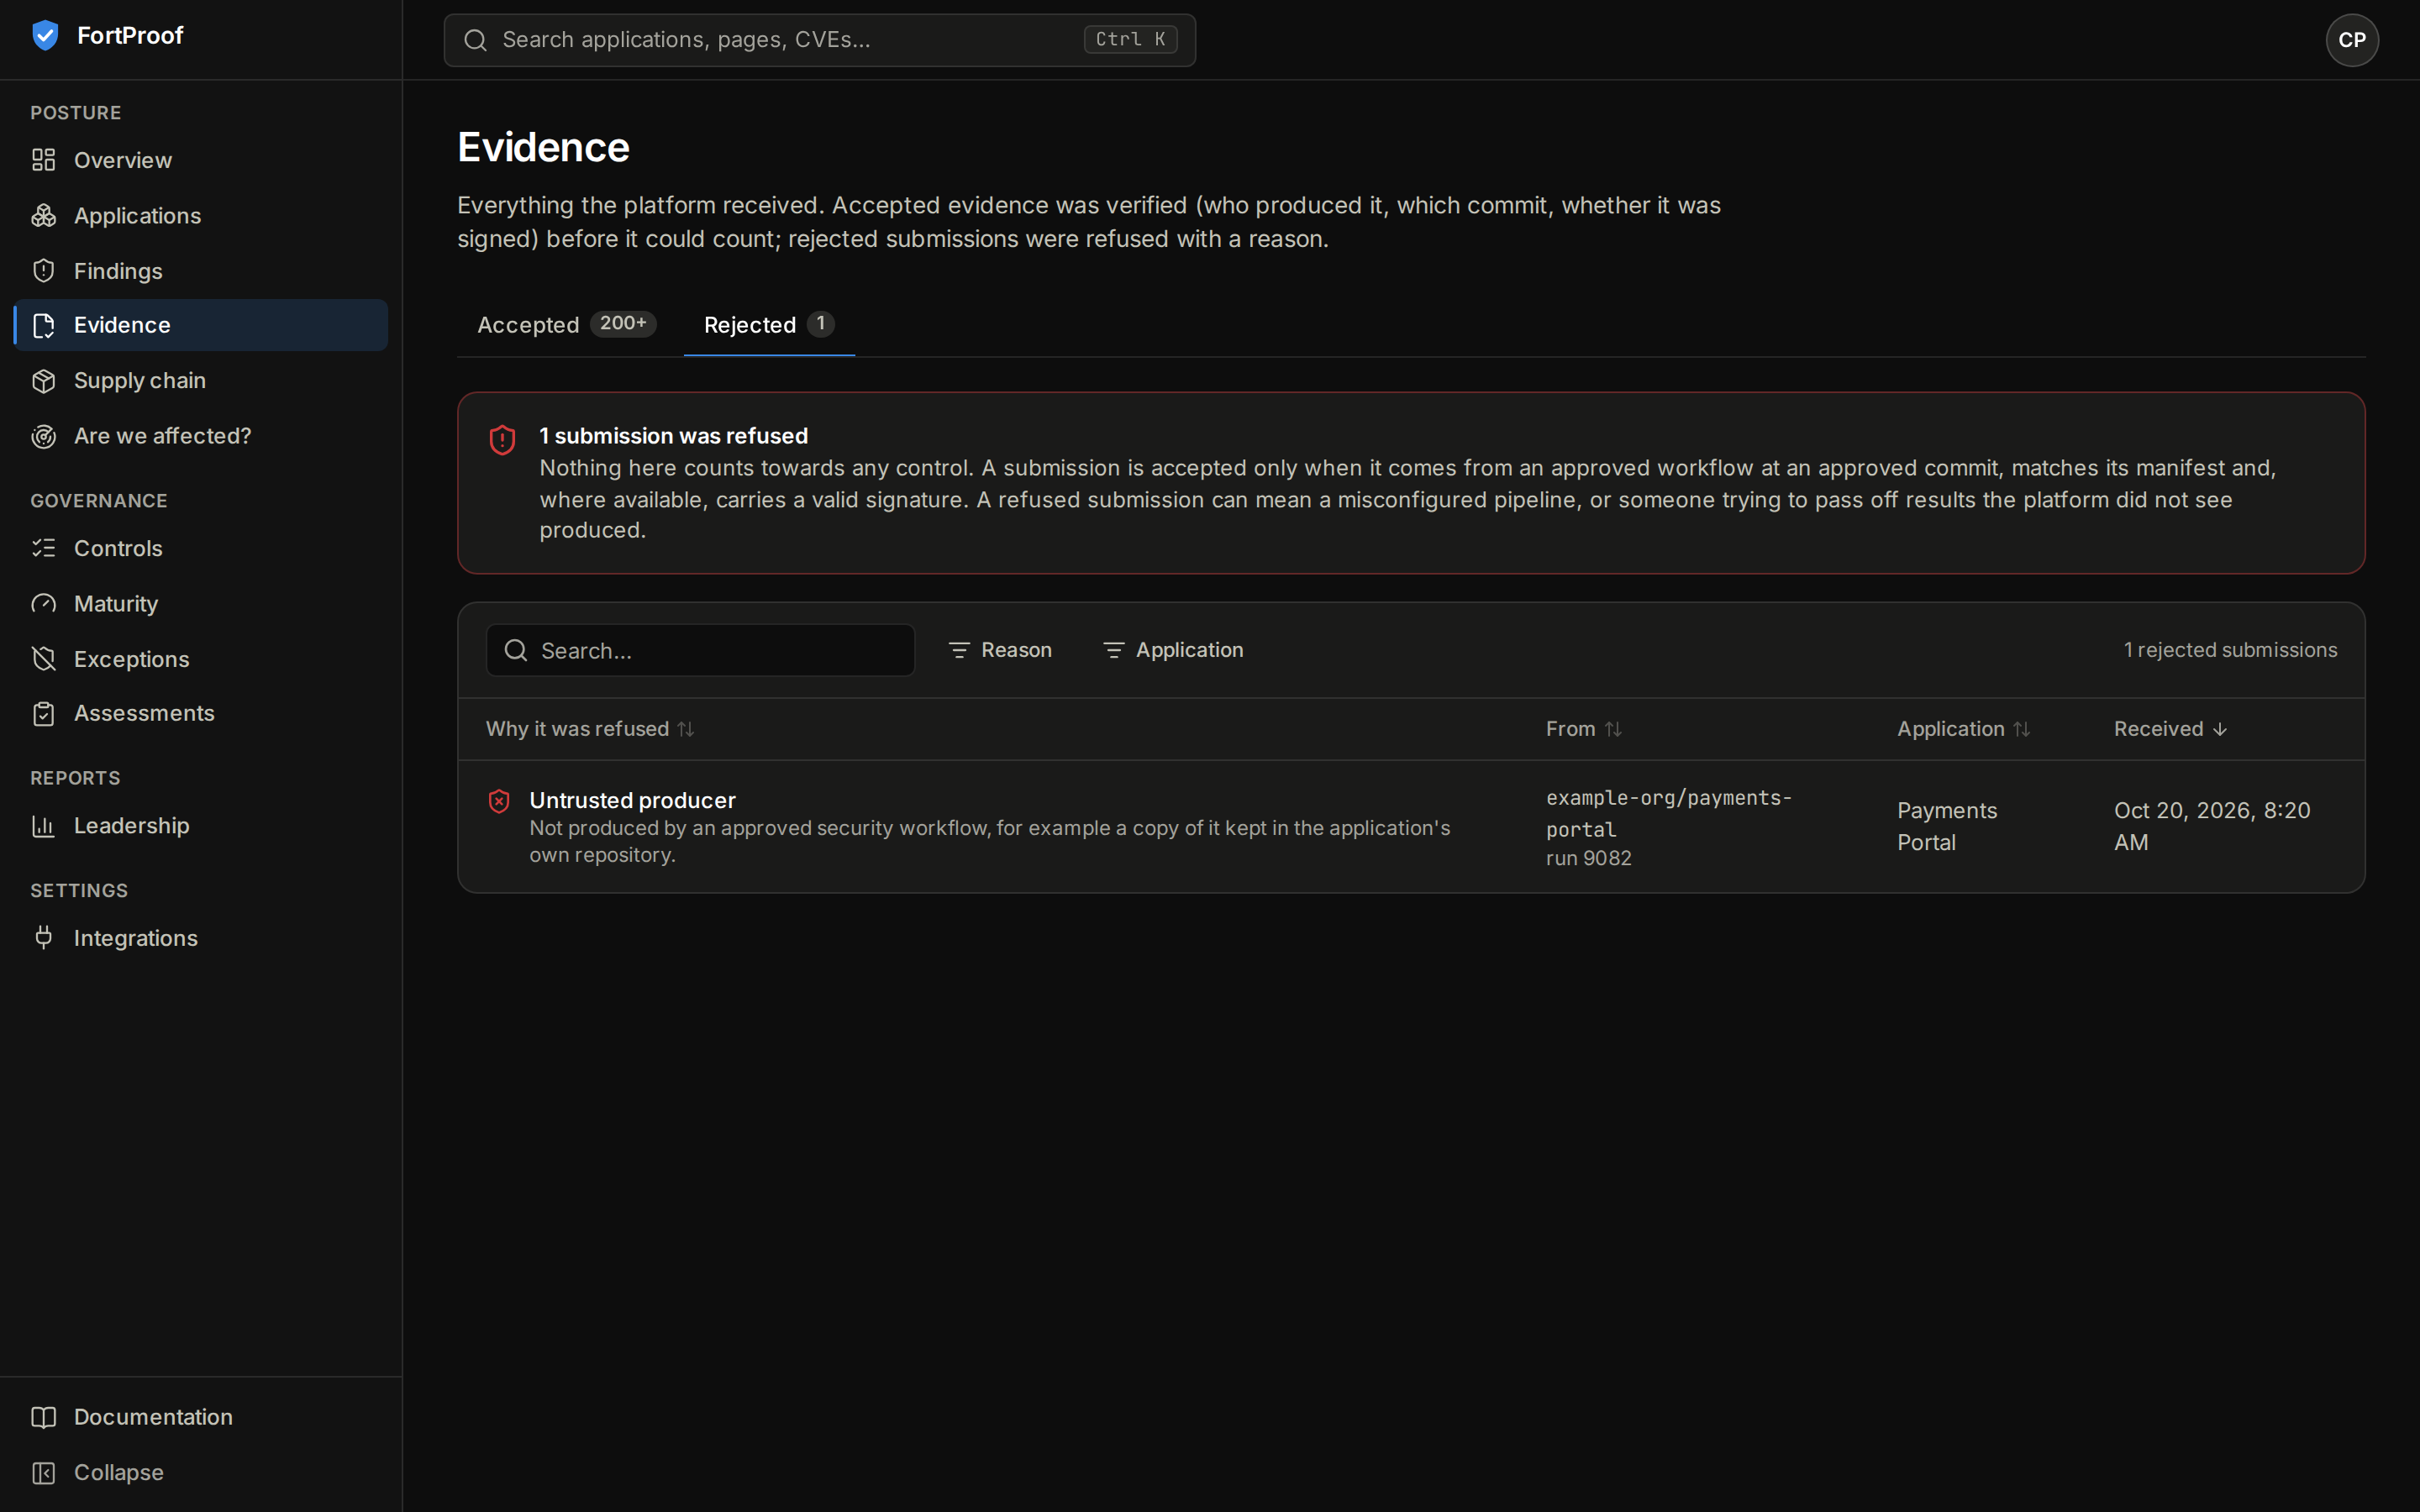This screenshot has width=2420, height=1512.
Task: Sort by Why it was refused column
Action: click(x=589, y=729)
